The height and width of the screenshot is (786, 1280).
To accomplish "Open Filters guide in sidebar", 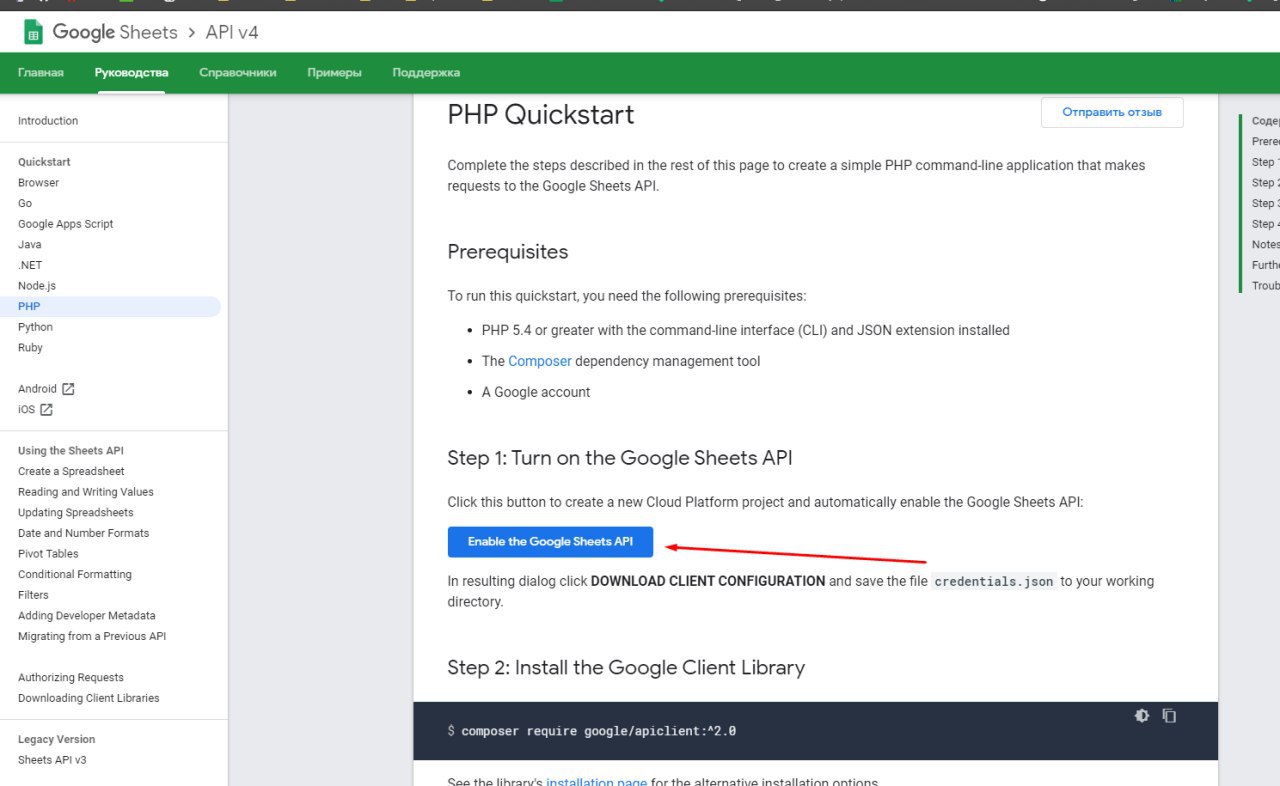I will point(33,595).
